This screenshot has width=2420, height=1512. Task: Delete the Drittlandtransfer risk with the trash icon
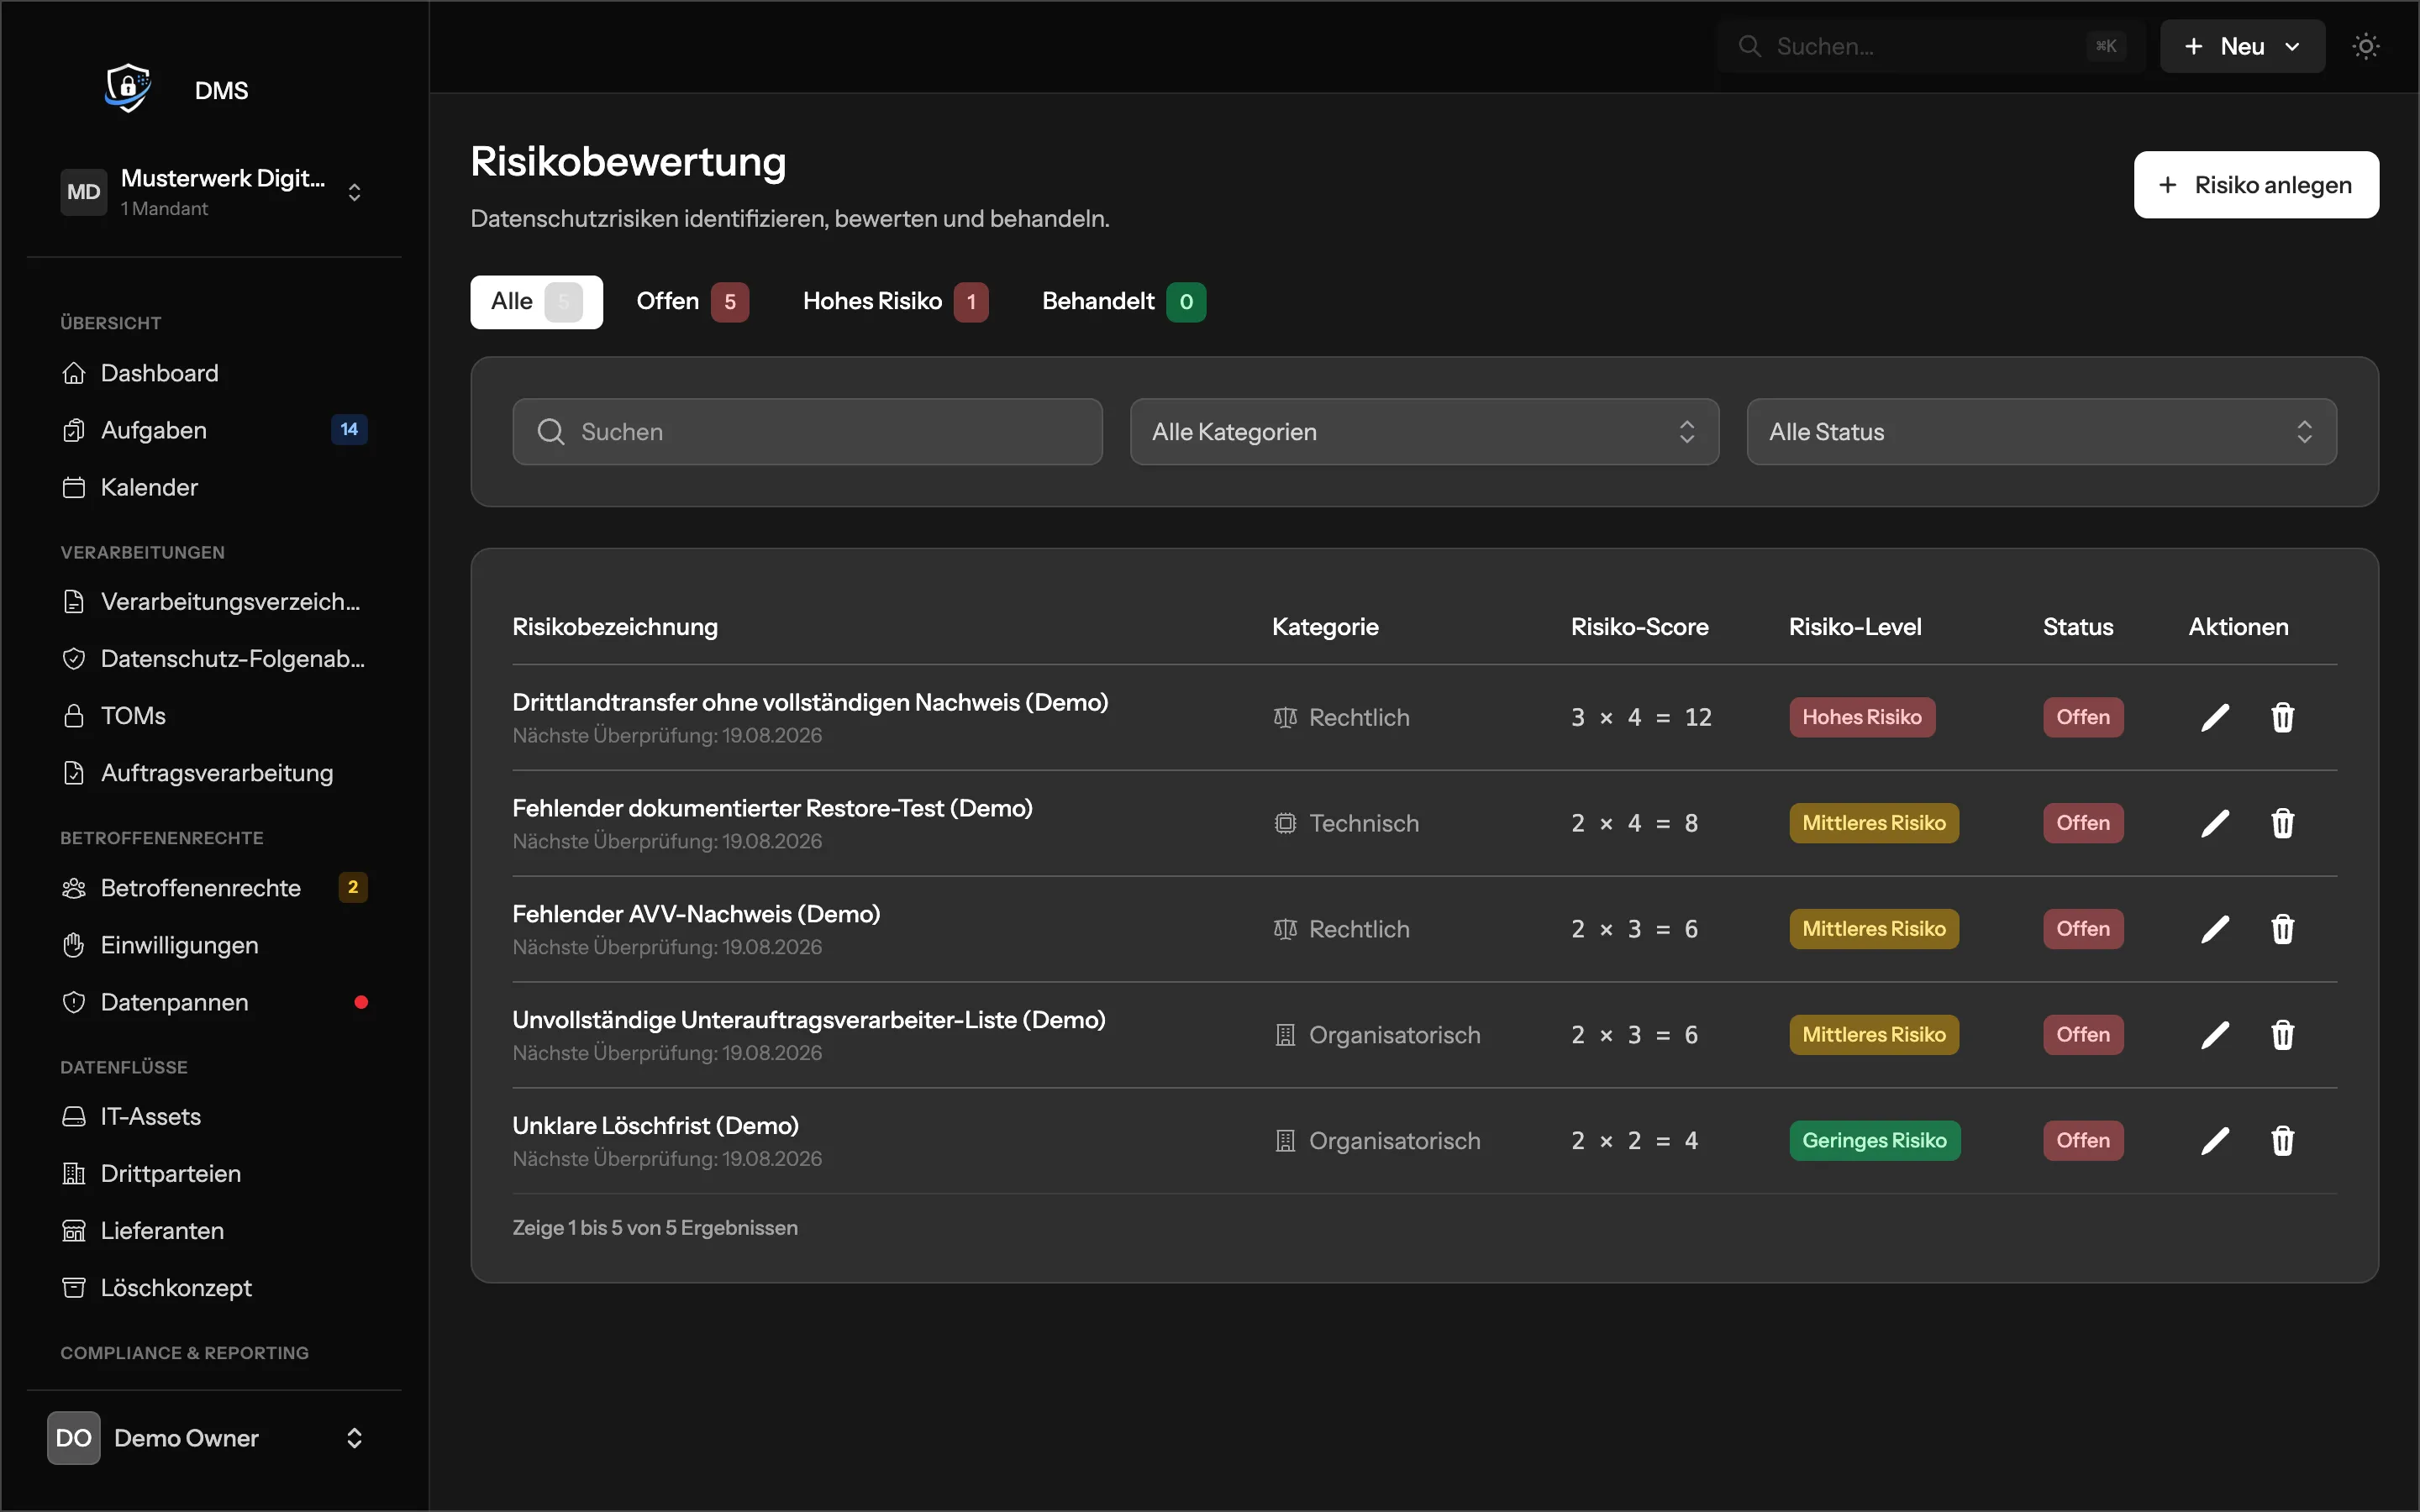[2282, 717]
